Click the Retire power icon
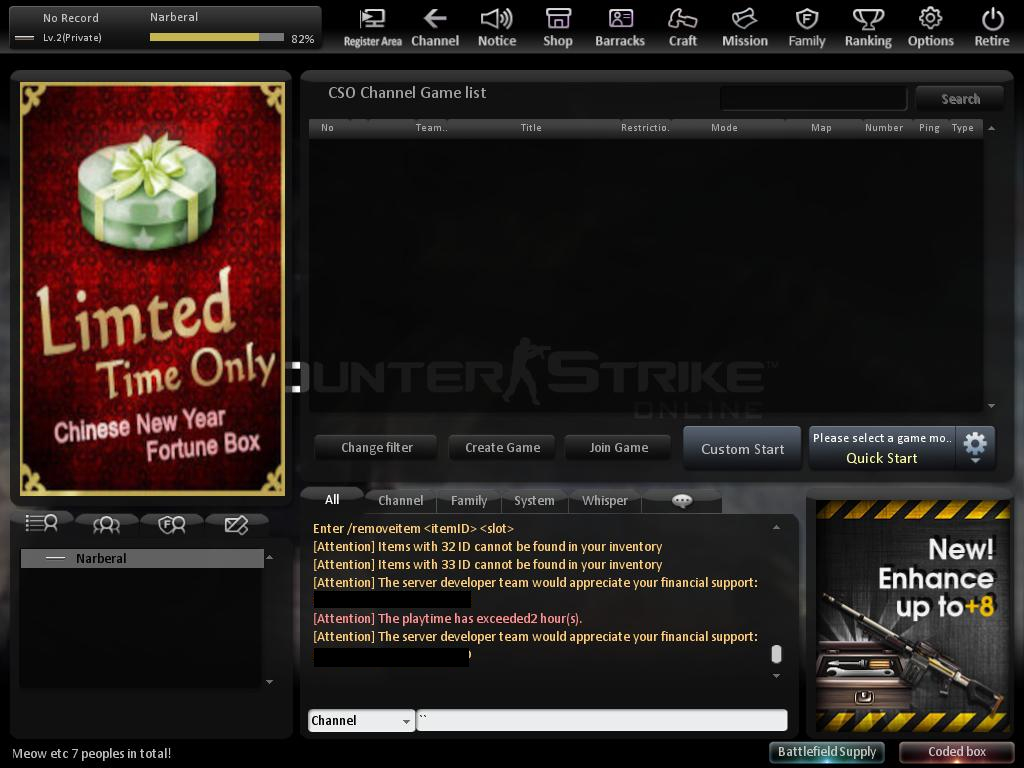This screenshot has height=768, width=1024. point(992,28)
